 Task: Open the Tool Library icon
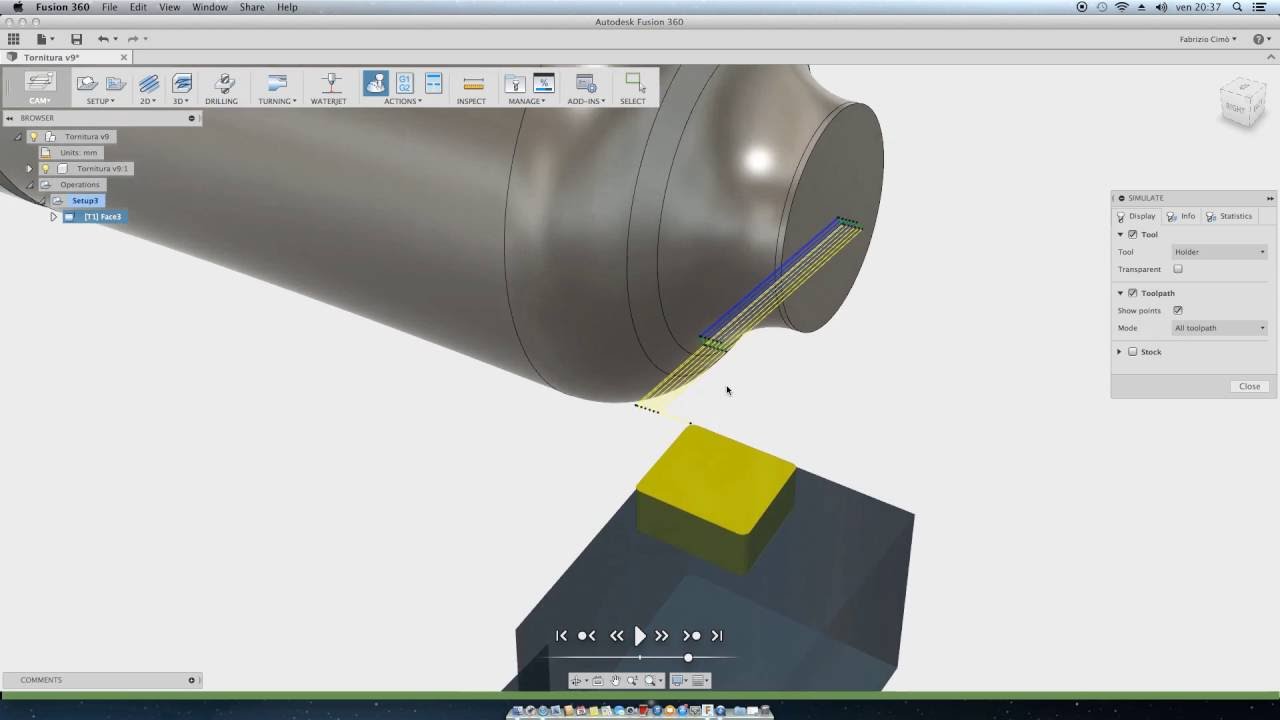pos(514,83)
